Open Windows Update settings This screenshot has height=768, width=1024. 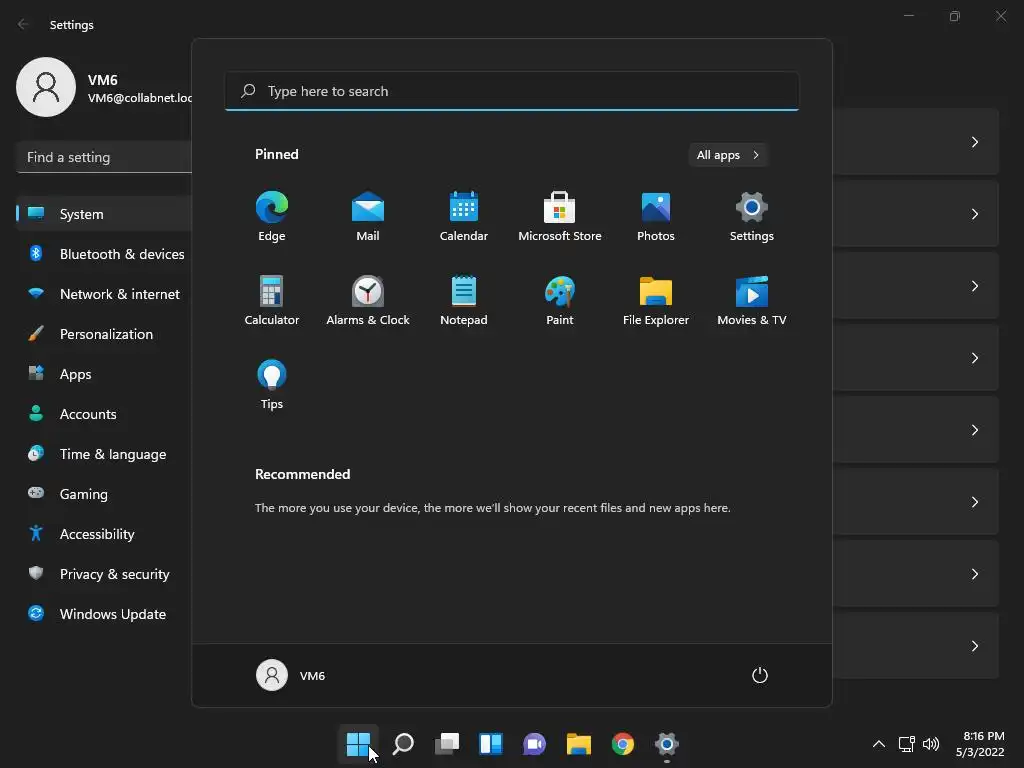pyautogui.click(x=103, y=614)
